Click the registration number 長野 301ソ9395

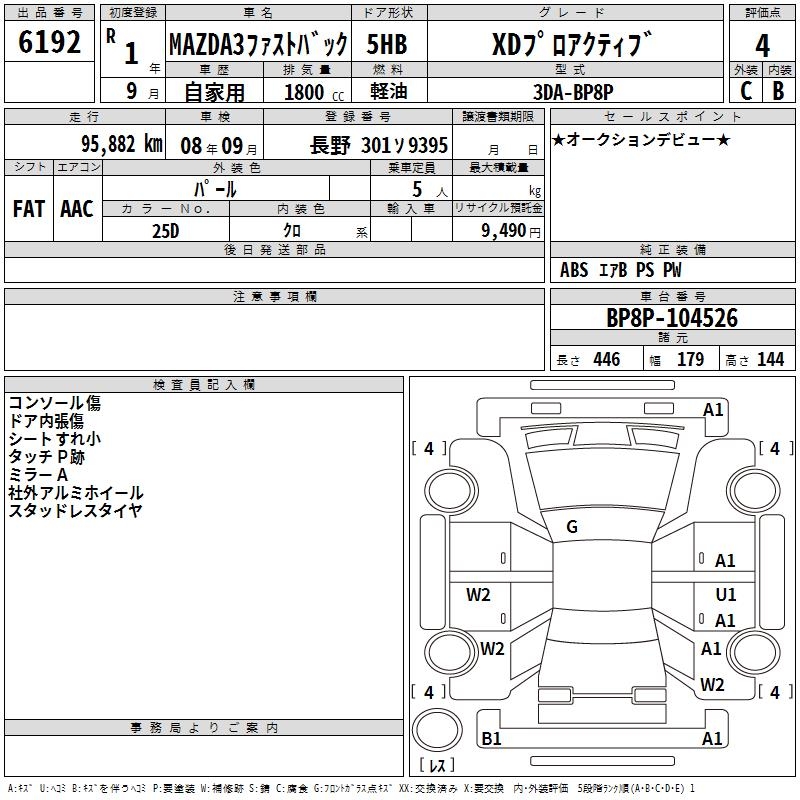[379, 144]
